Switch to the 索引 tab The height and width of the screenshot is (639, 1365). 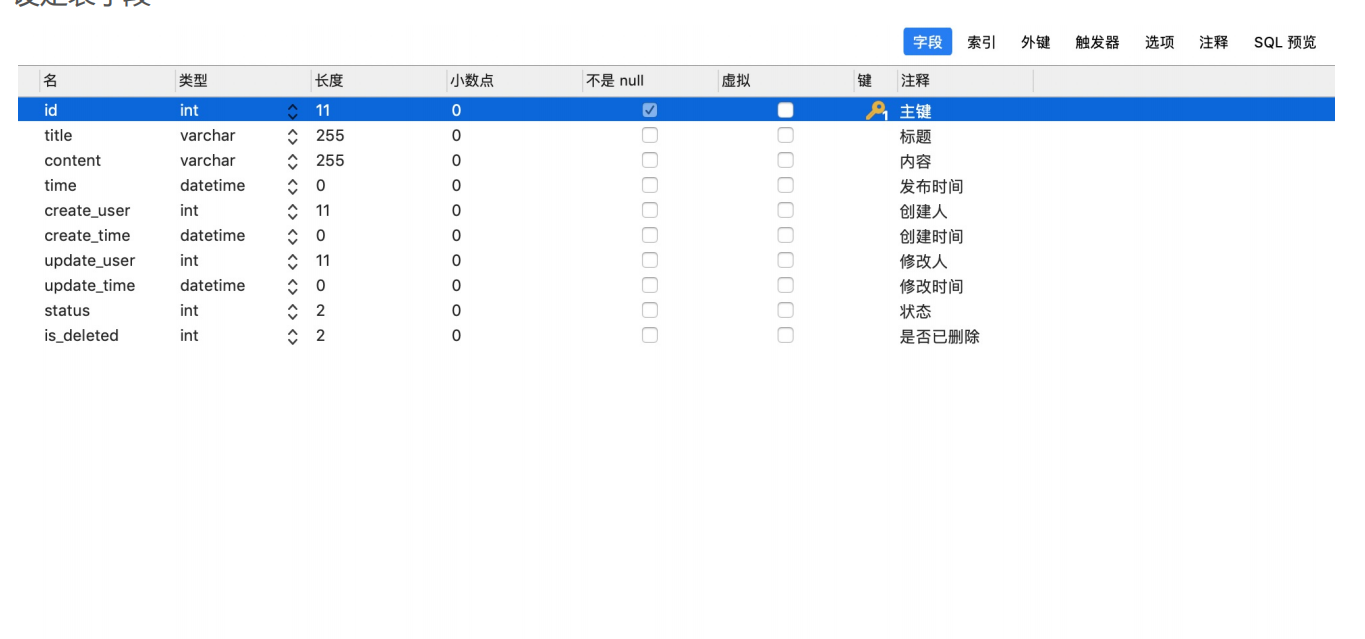(x=980, y=42)
